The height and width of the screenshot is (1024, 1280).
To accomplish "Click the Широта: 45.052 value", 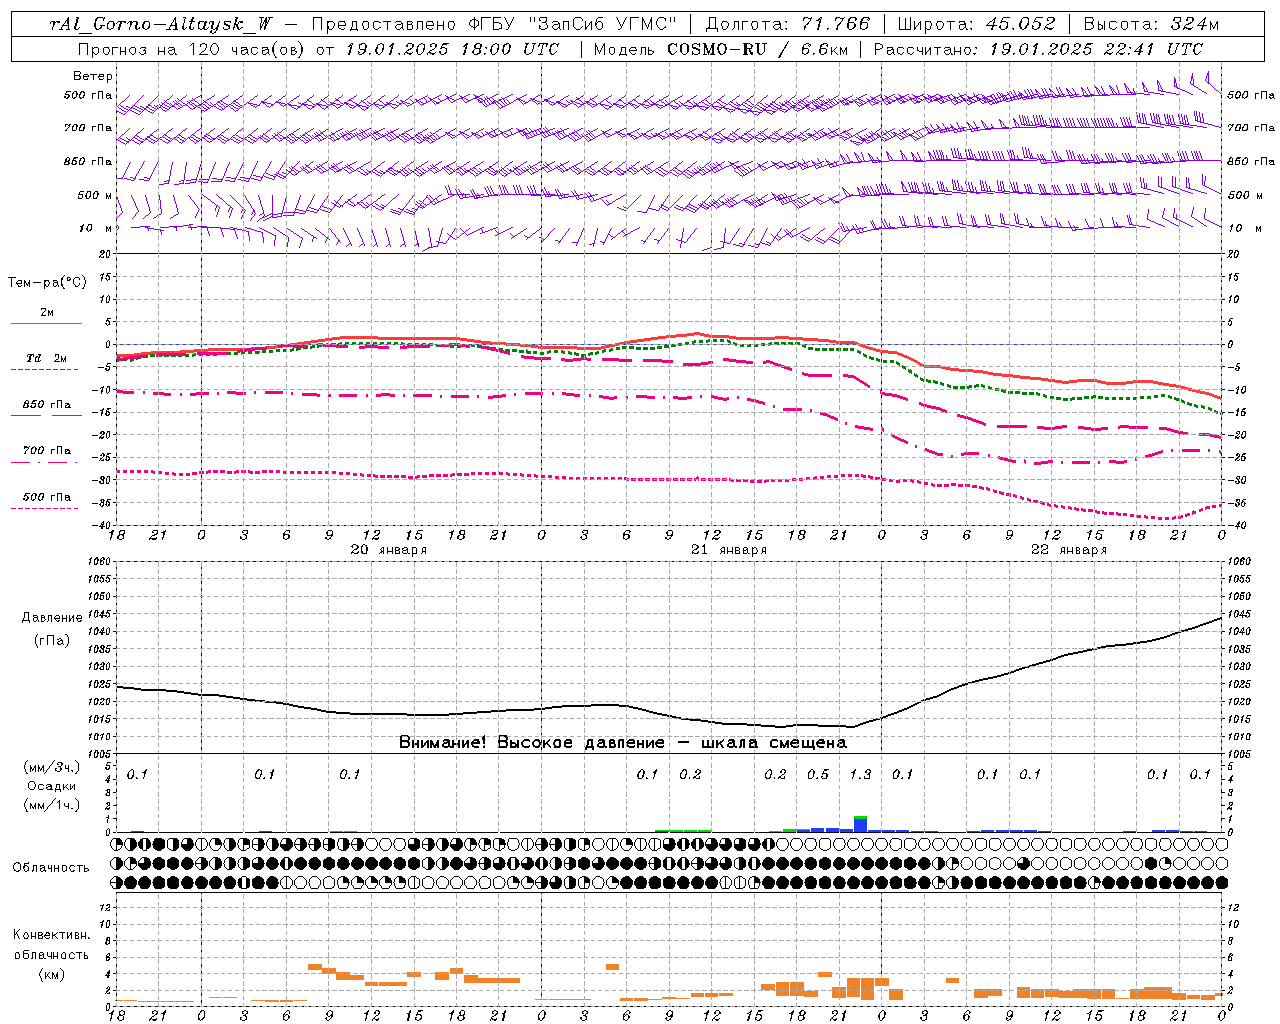I will pos(976,24).
